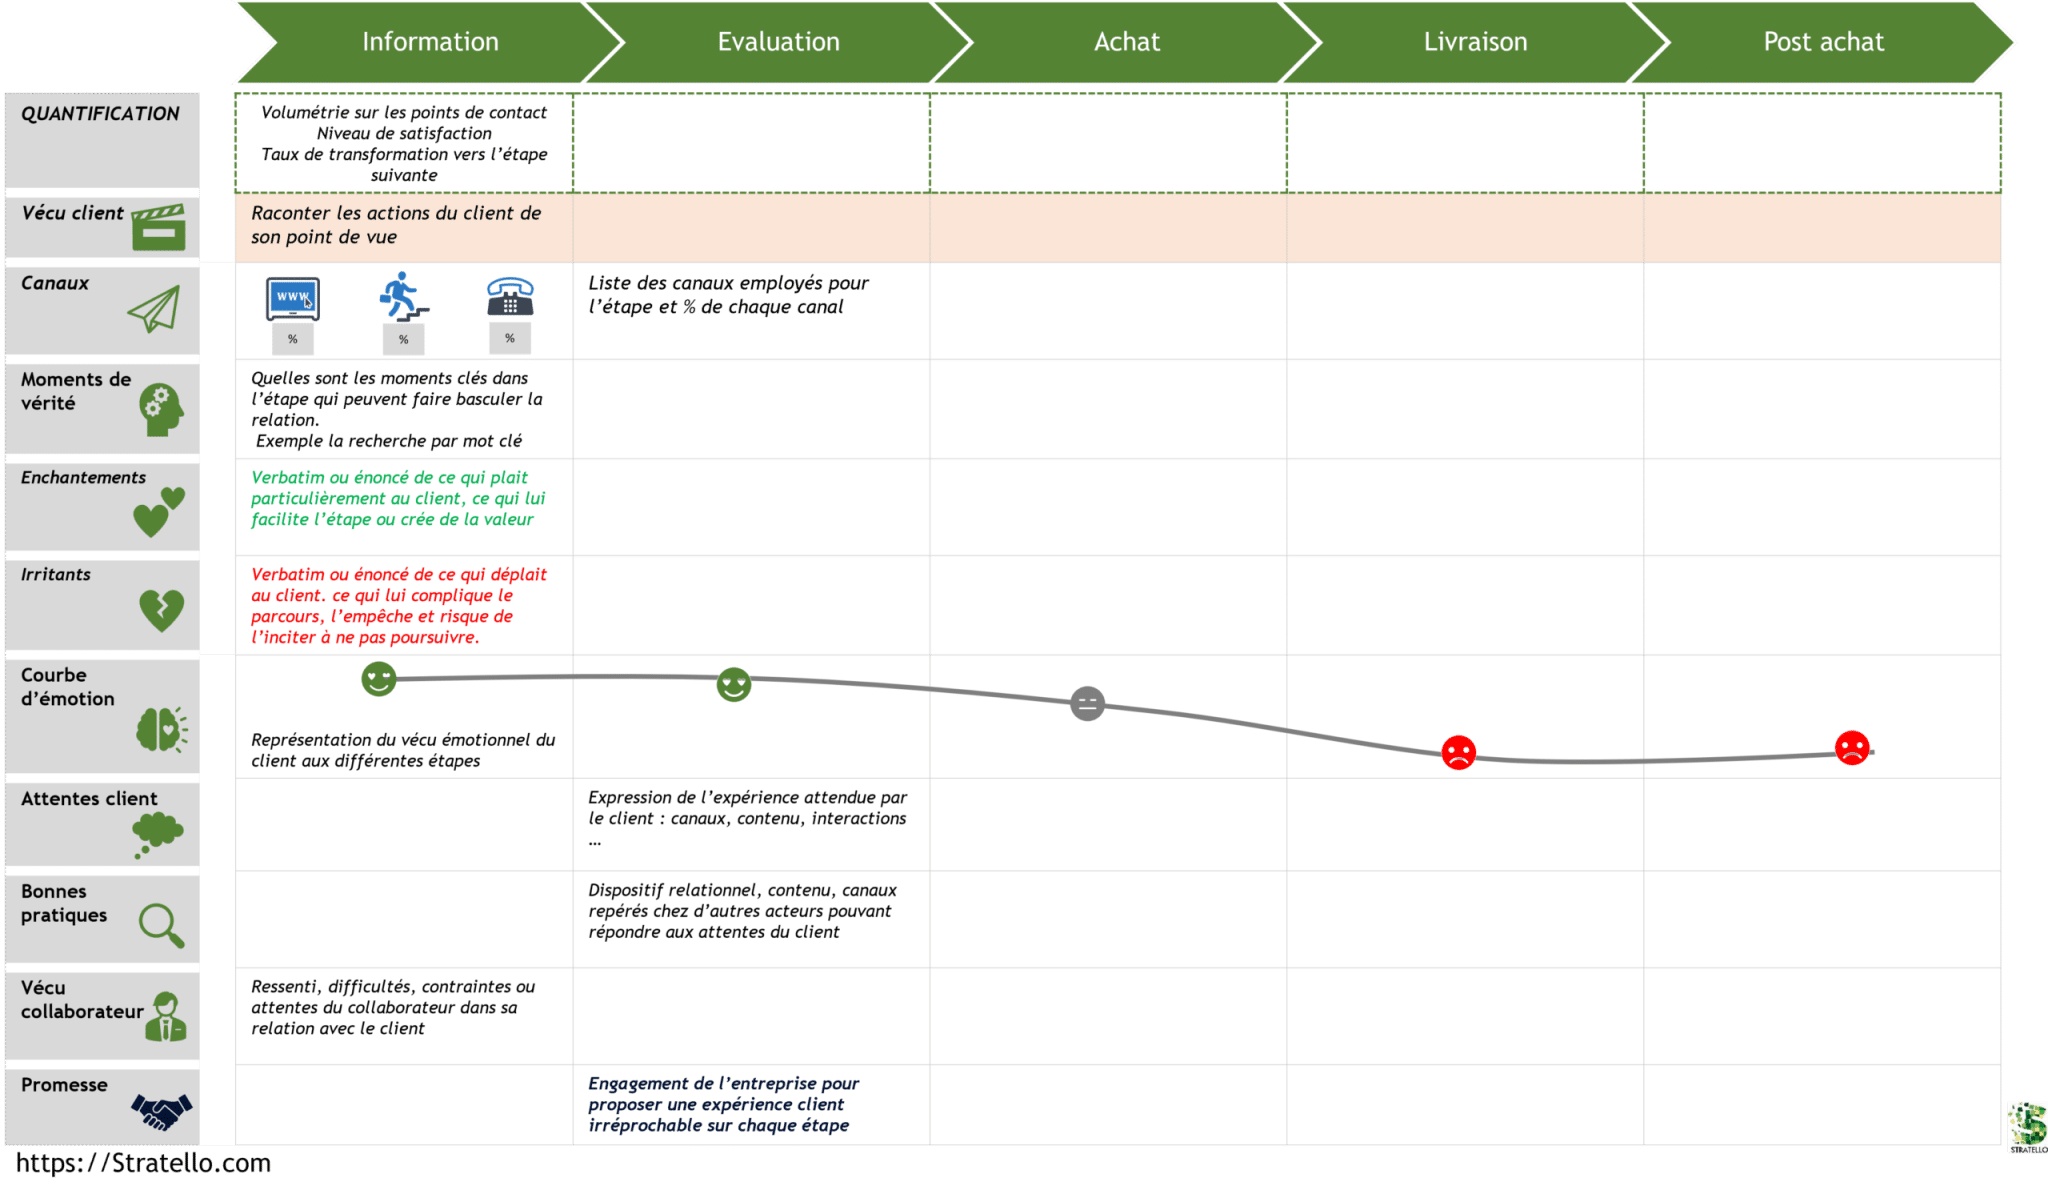Open the https://Stratello.com link

pos(140,1164)
